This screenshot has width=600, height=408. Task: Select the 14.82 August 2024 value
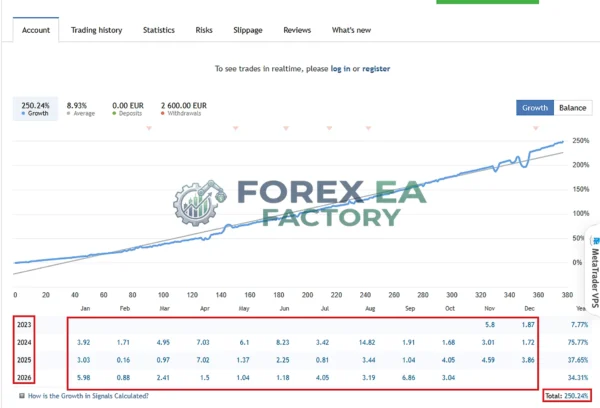pos(367,342)
